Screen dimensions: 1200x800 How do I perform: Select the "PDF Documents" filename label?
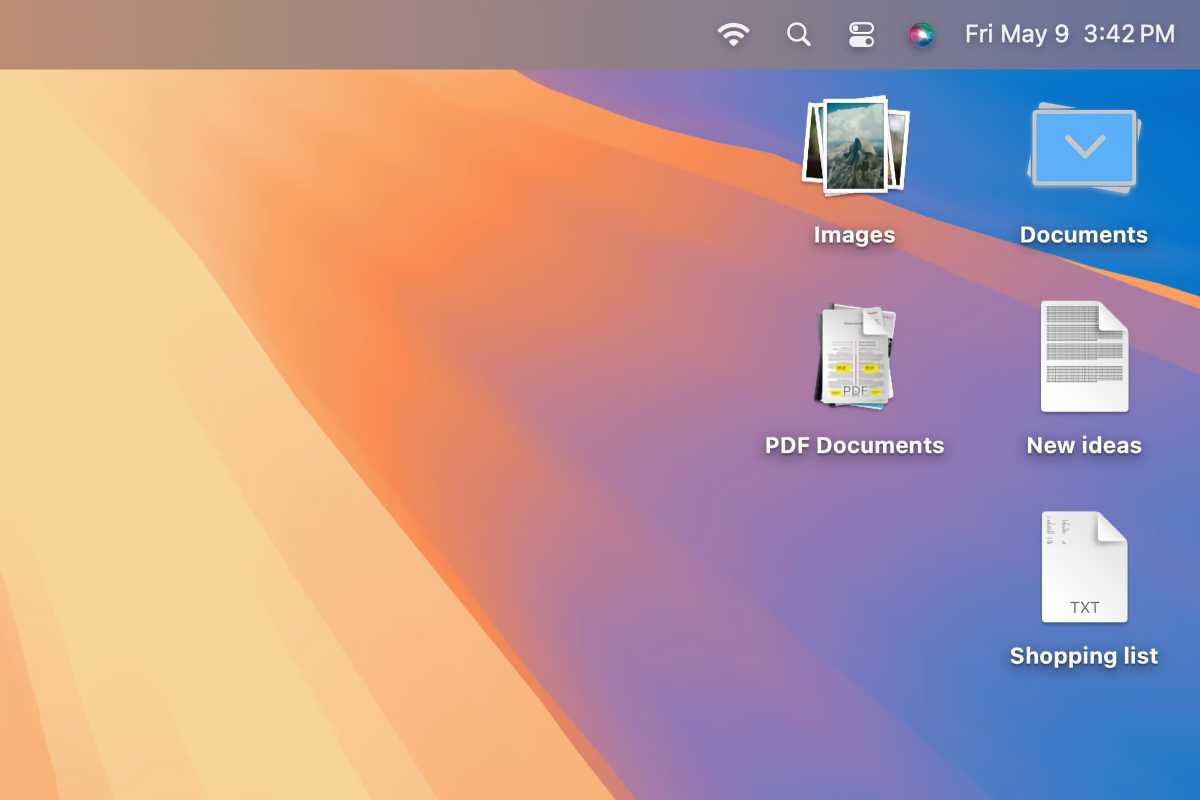tap(855, 445)
